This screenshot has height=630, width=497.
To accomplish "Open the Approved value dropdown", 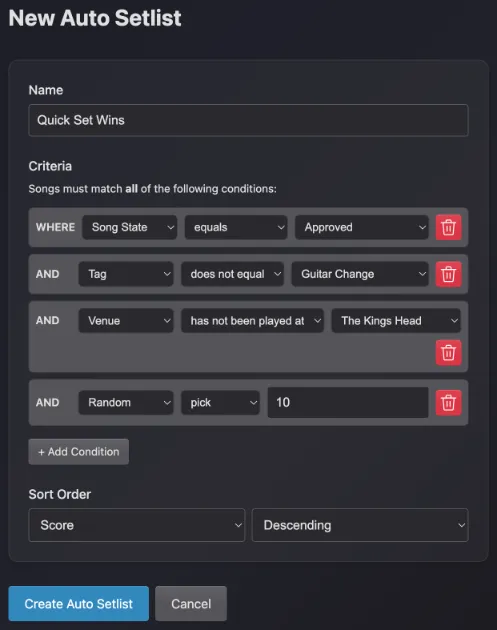I will [362, 227].
